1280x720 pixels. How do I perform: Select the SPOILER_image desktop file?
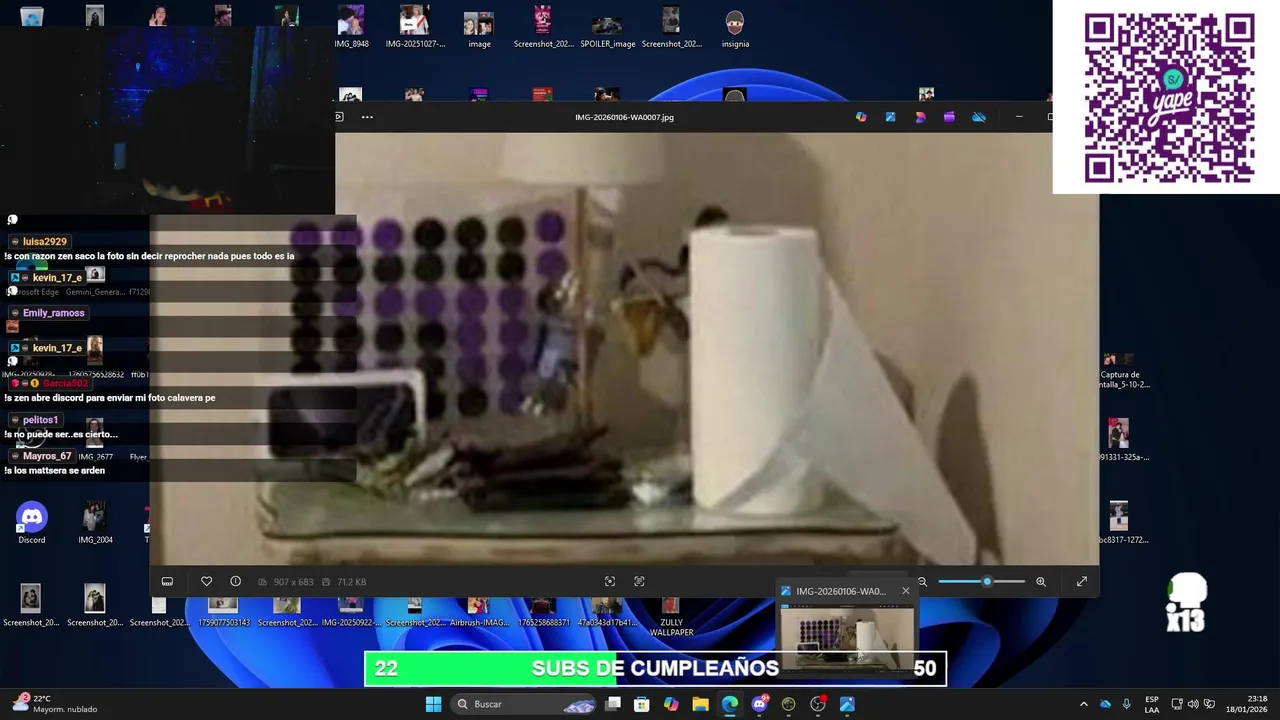(x=607, y=30)
